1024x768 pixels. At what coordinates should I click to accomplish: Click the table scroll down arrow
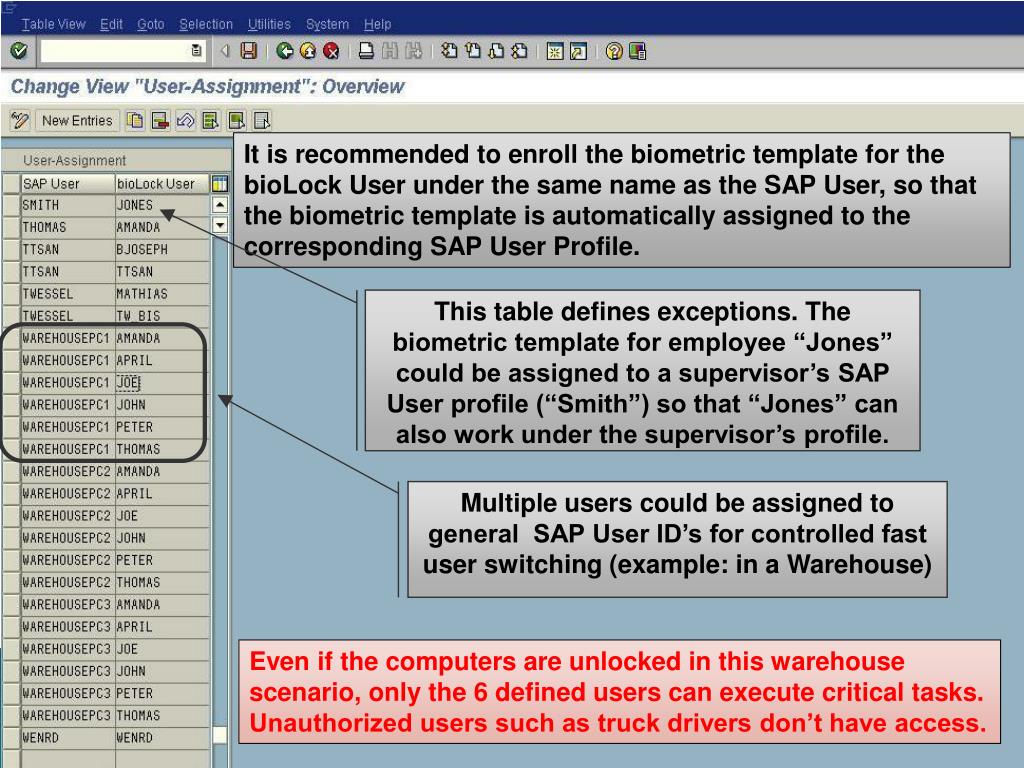pos(220,225)
